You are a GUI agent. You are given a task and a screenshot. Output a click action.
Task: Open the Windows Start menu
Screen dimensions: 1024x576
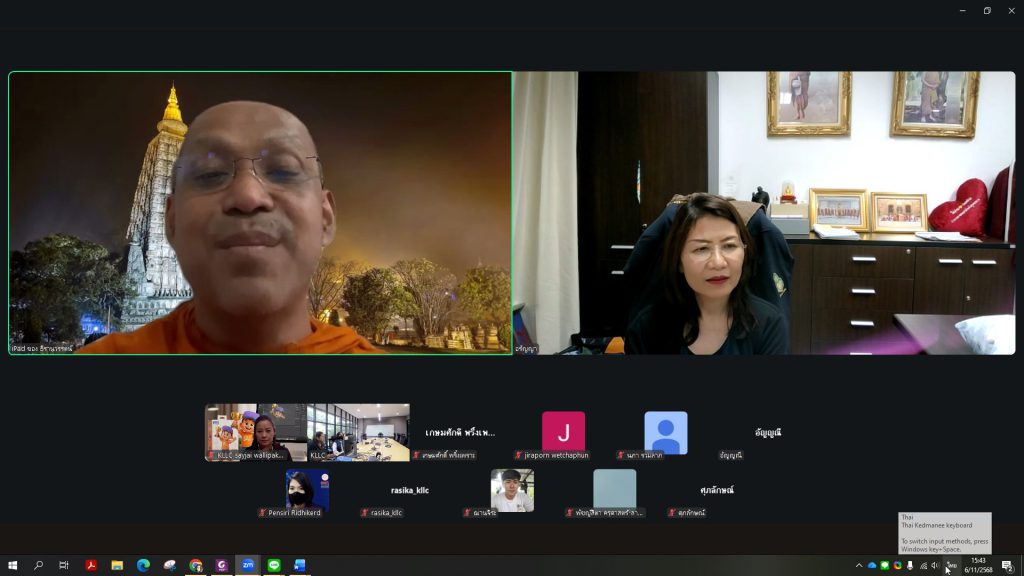(13, 565)
